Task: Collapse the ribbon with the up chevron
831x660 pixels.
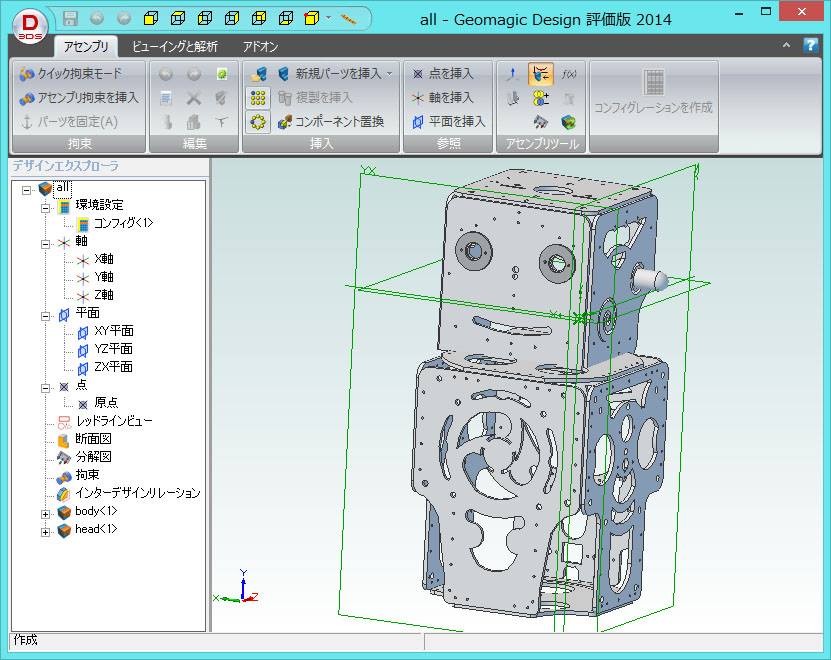Action: [x=786, y=46]
